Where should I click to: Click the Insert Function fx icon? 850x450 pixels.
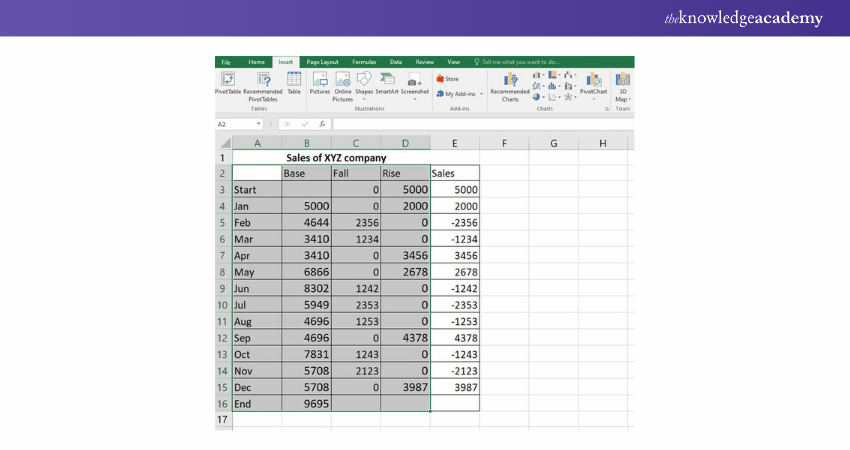322,124
